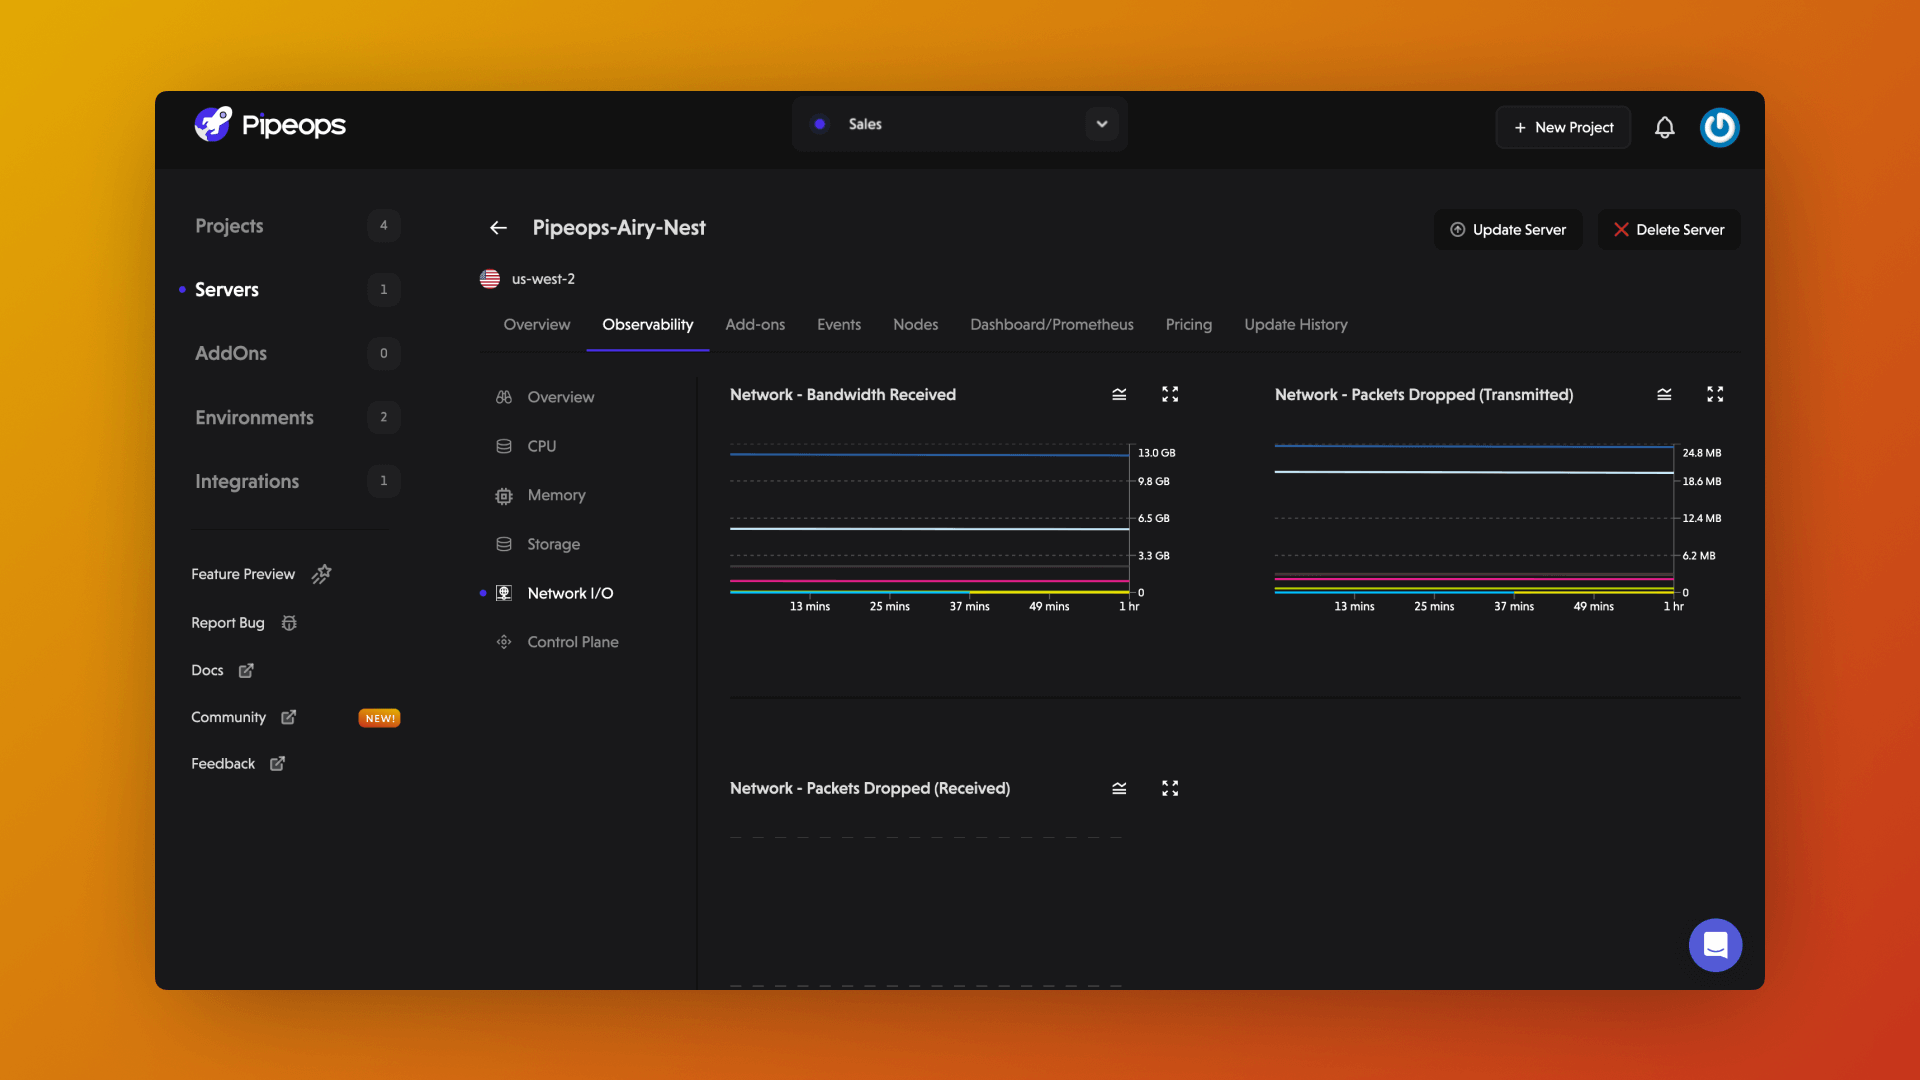Click the Control Plane icon
This screenshot has height=1080, width=1920.
(x=504, y=642)
